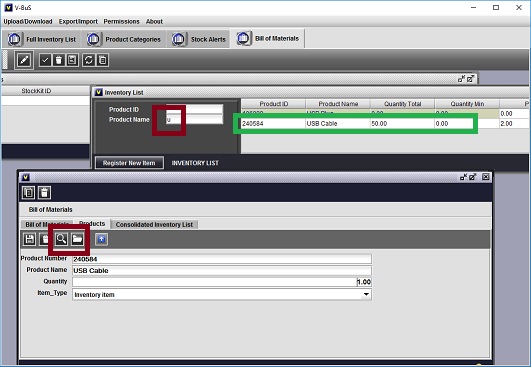The width and height of the screenshot is (531, 367).
Task: Click the Register New Item button
Action: point(129,163)
